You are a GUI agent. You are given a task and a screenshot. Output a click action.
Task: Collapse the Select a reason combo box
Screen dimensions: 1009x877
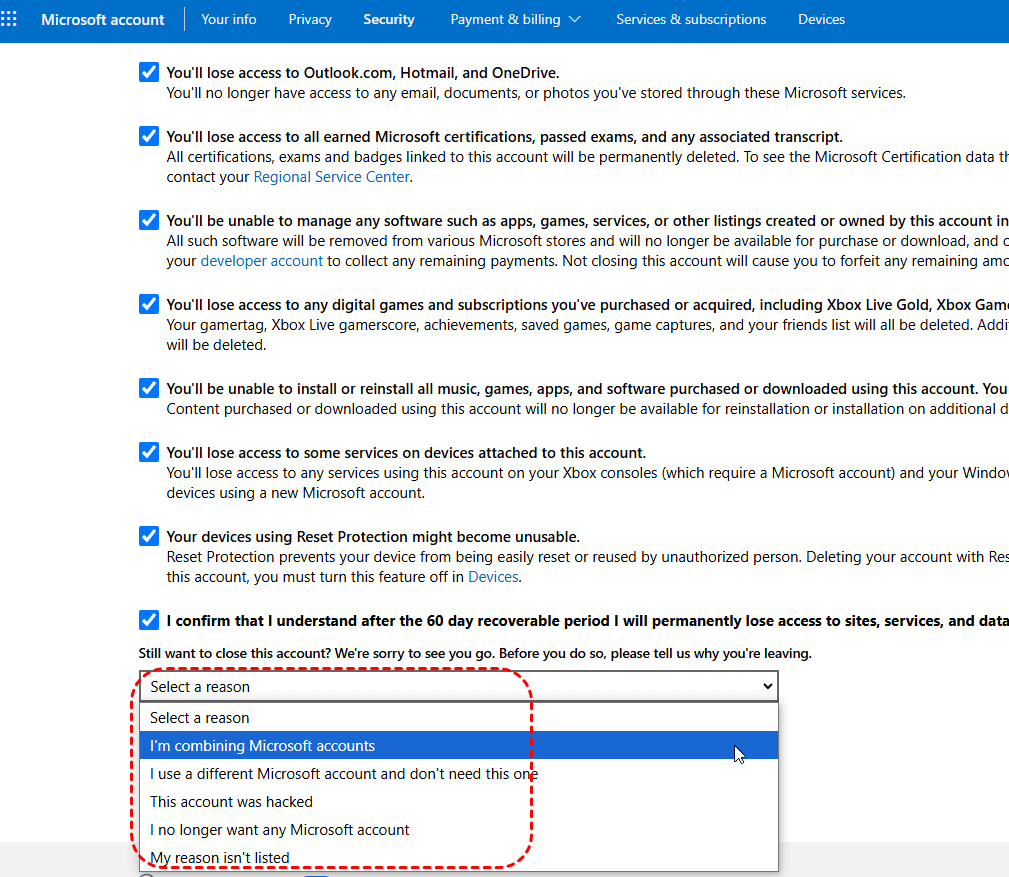[x=459, y=687]
